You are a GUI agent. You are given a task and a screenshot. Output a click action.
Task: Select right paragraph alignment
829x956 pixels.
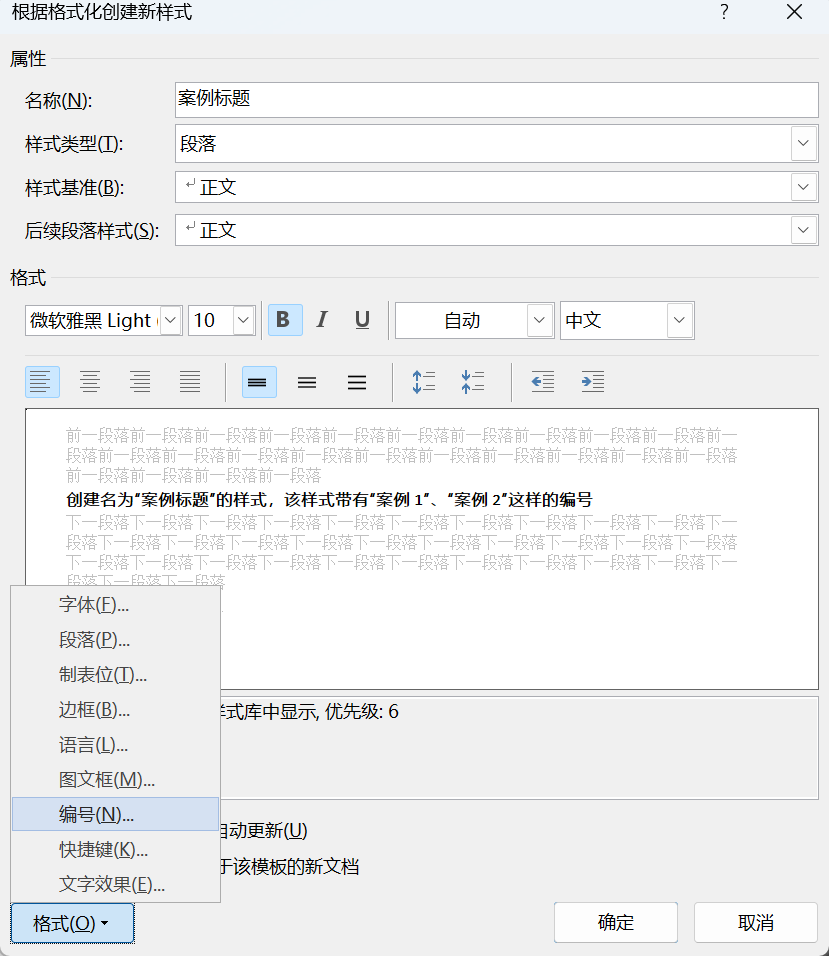(x=140, y=382)
